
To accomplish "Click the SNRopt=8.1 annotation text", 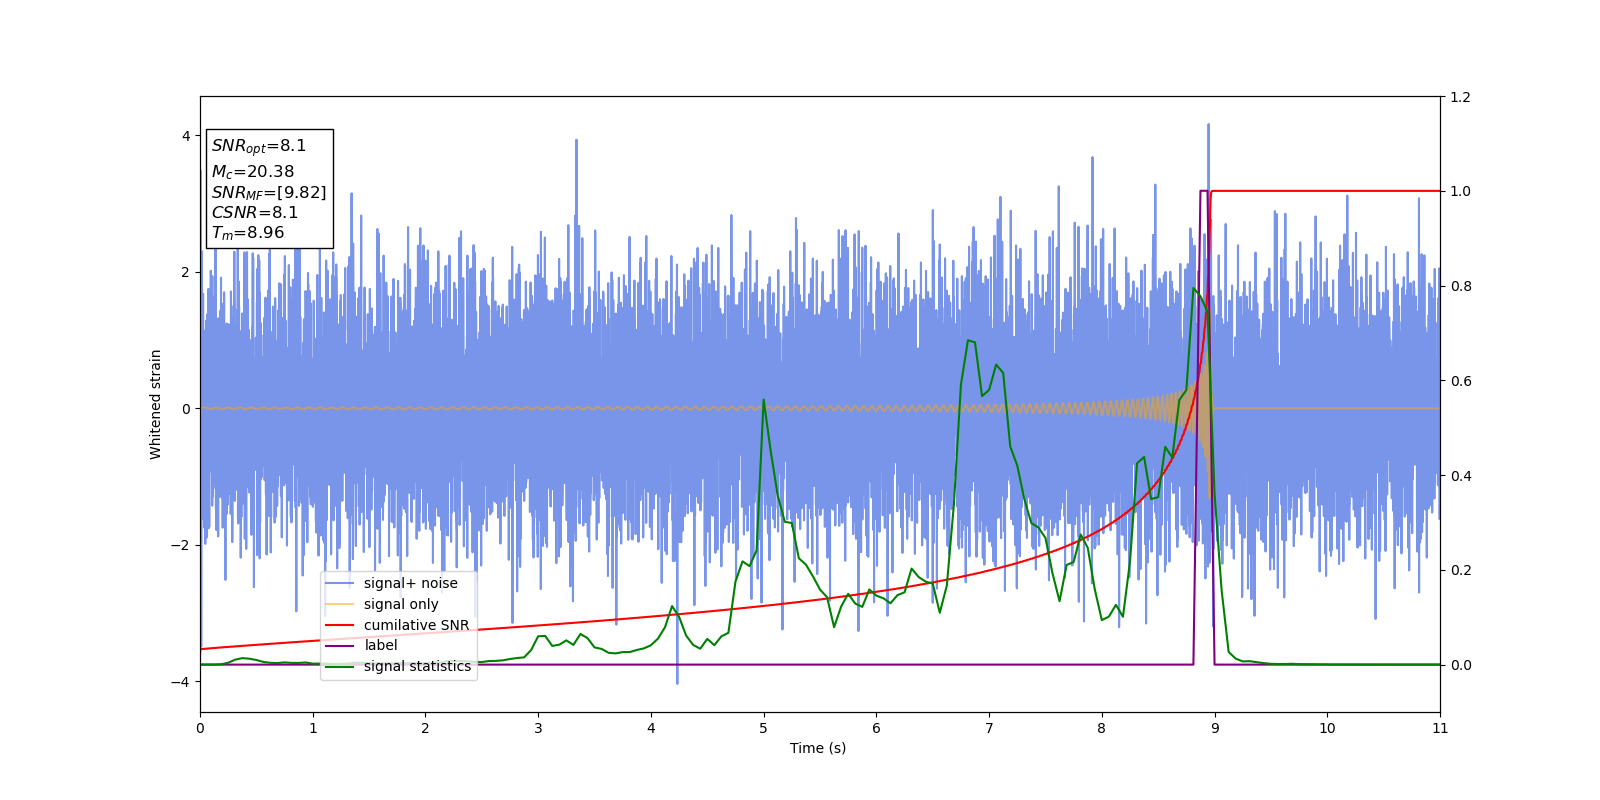I will (259, 146).
